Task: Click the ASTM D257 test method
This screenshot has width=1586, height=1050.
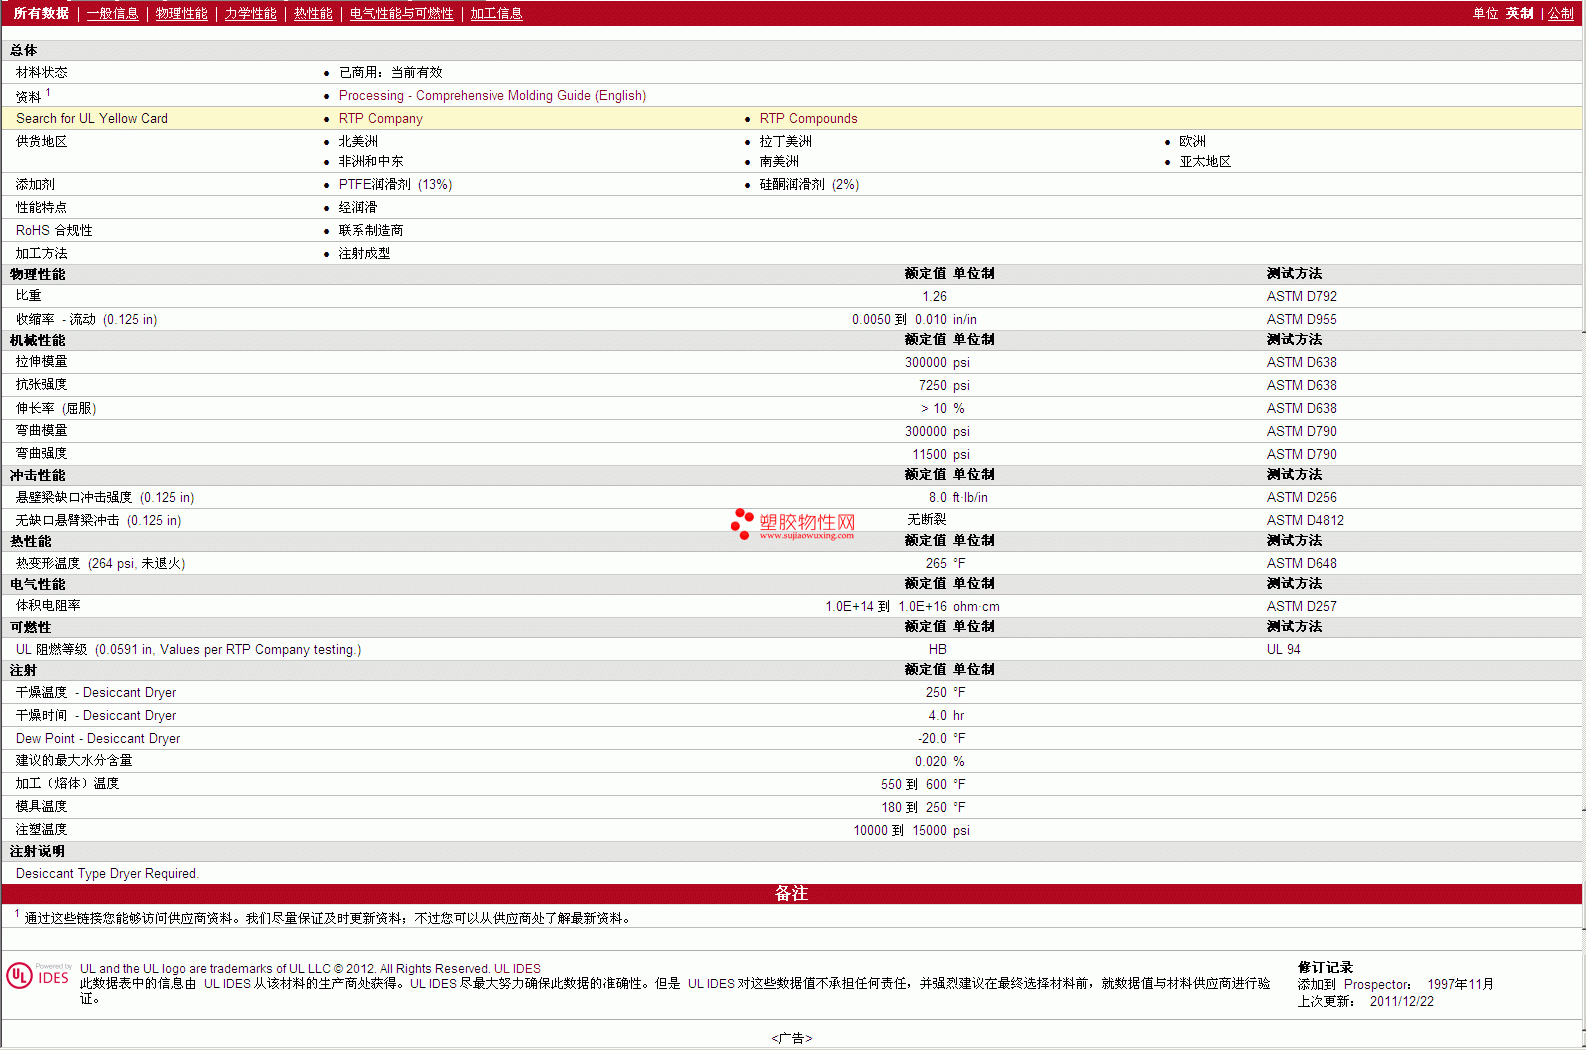Action: coord(1301,606)
